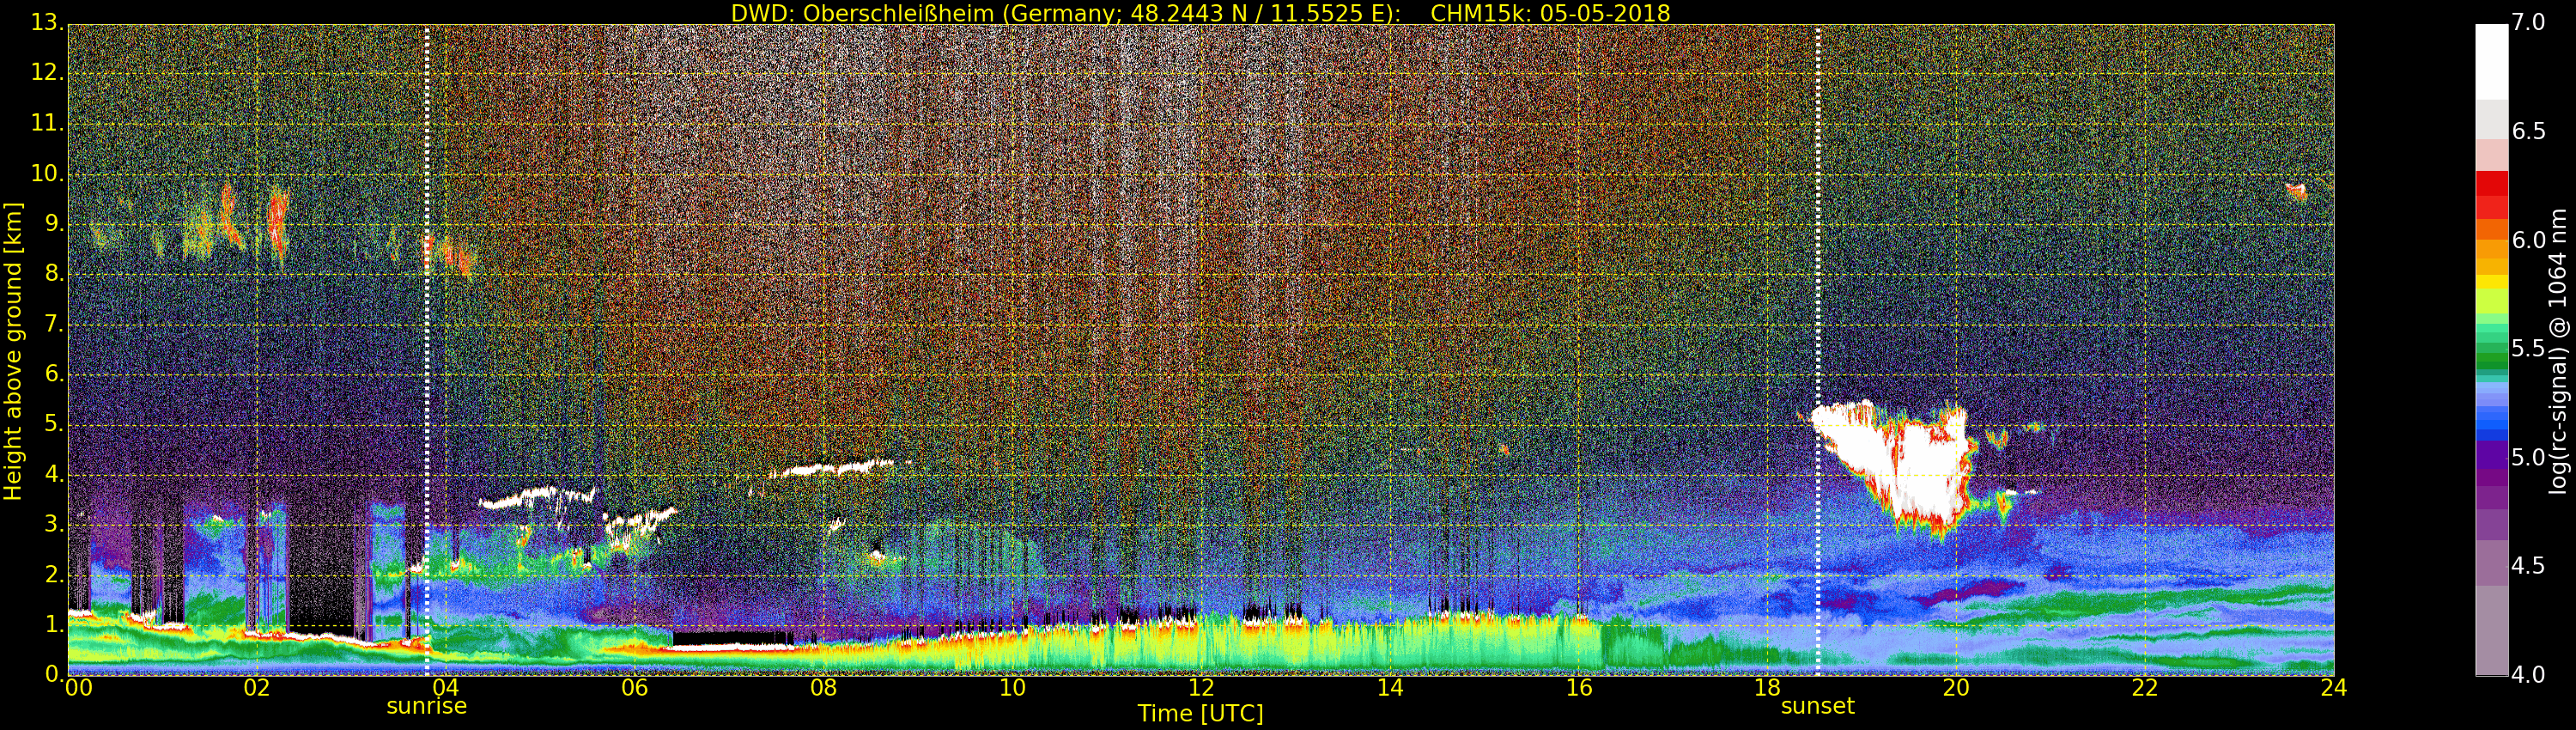Click the time axis tick label '12'
The width and height of the screenshot is (2576, 730).
[1201, 688]
